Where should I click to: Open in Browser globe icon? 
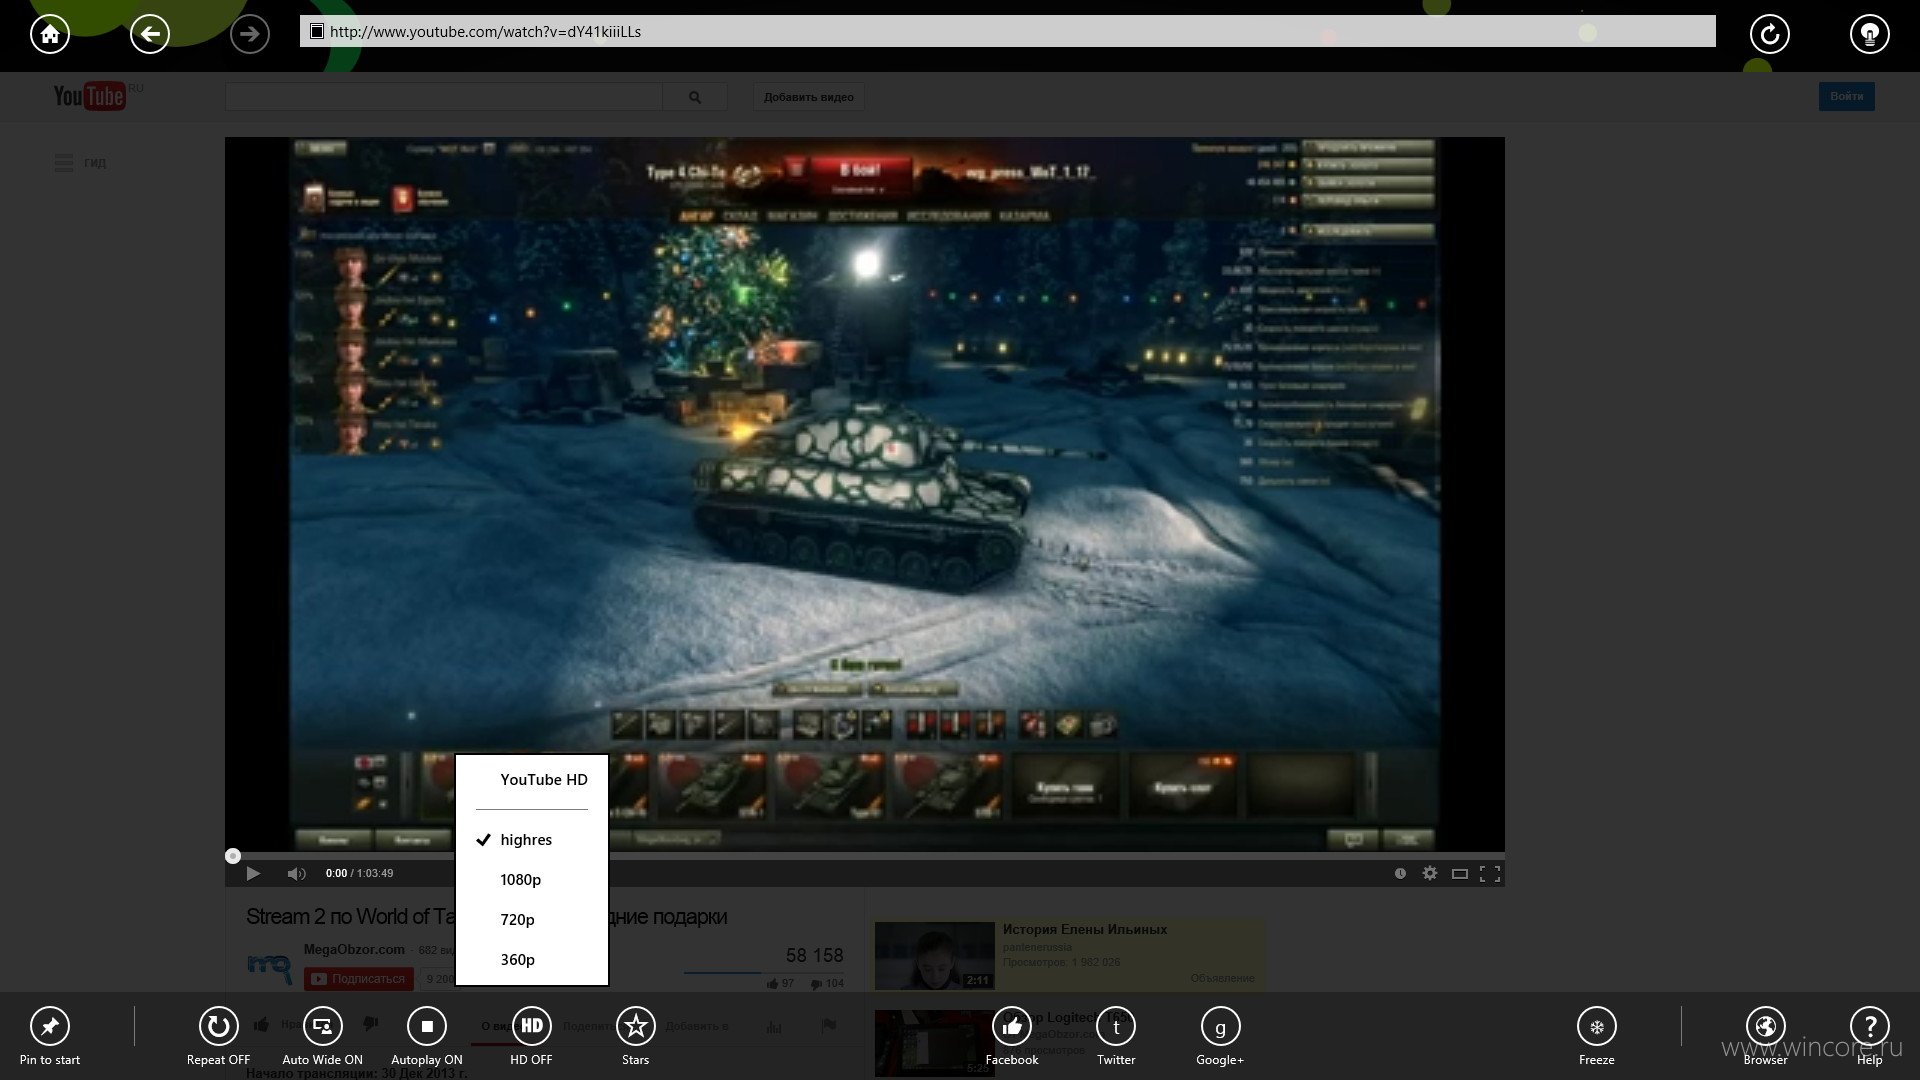point(1766,1036)
